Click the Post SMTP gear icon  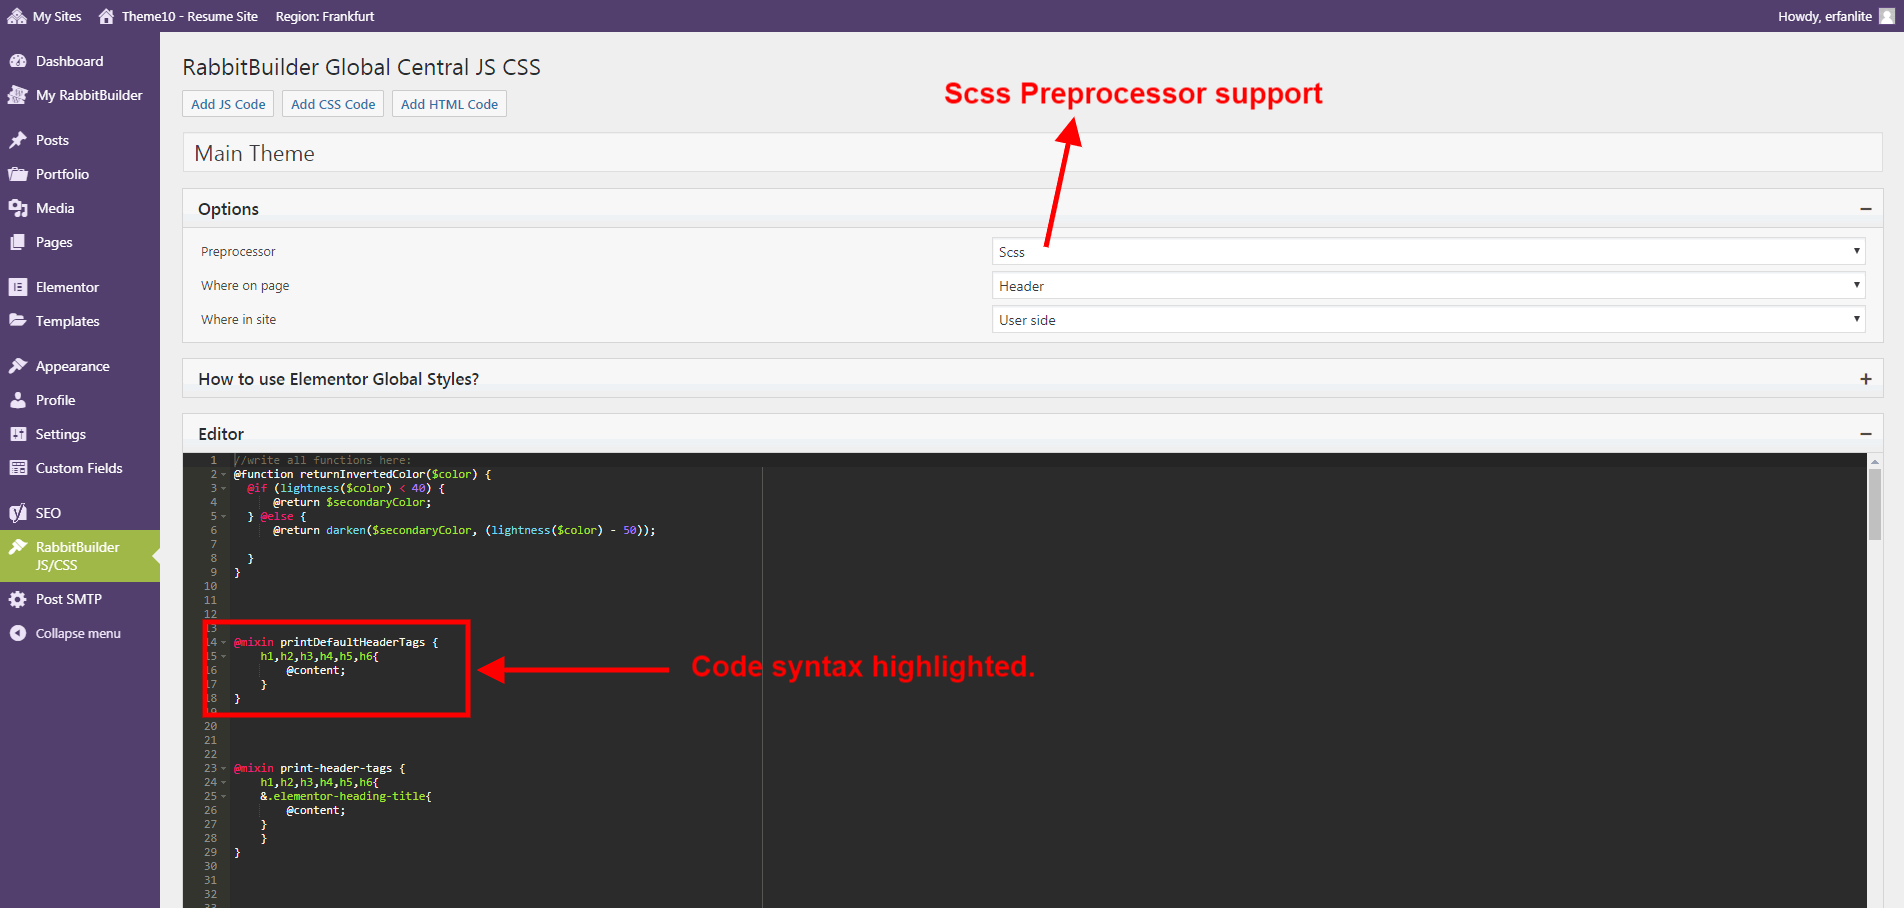pyautogui.click(x=18, y=599)
